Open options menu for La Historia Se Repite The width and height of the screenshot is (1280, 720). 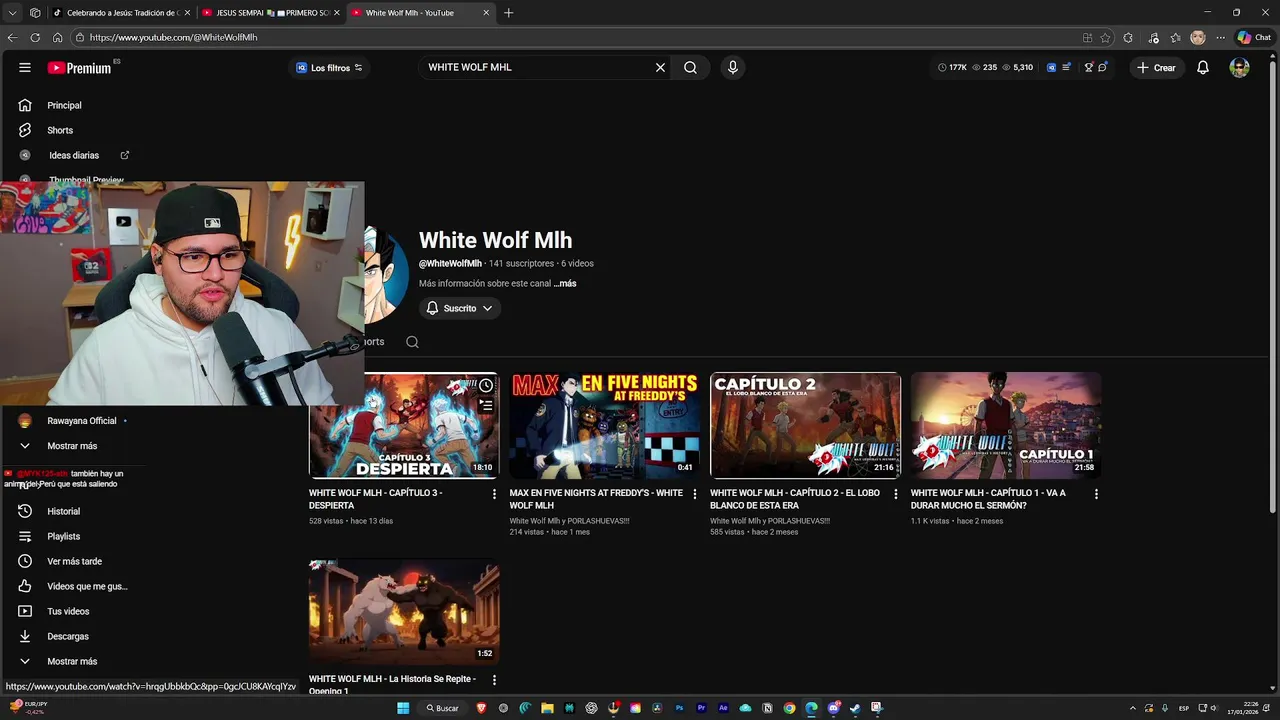[494, 680]
